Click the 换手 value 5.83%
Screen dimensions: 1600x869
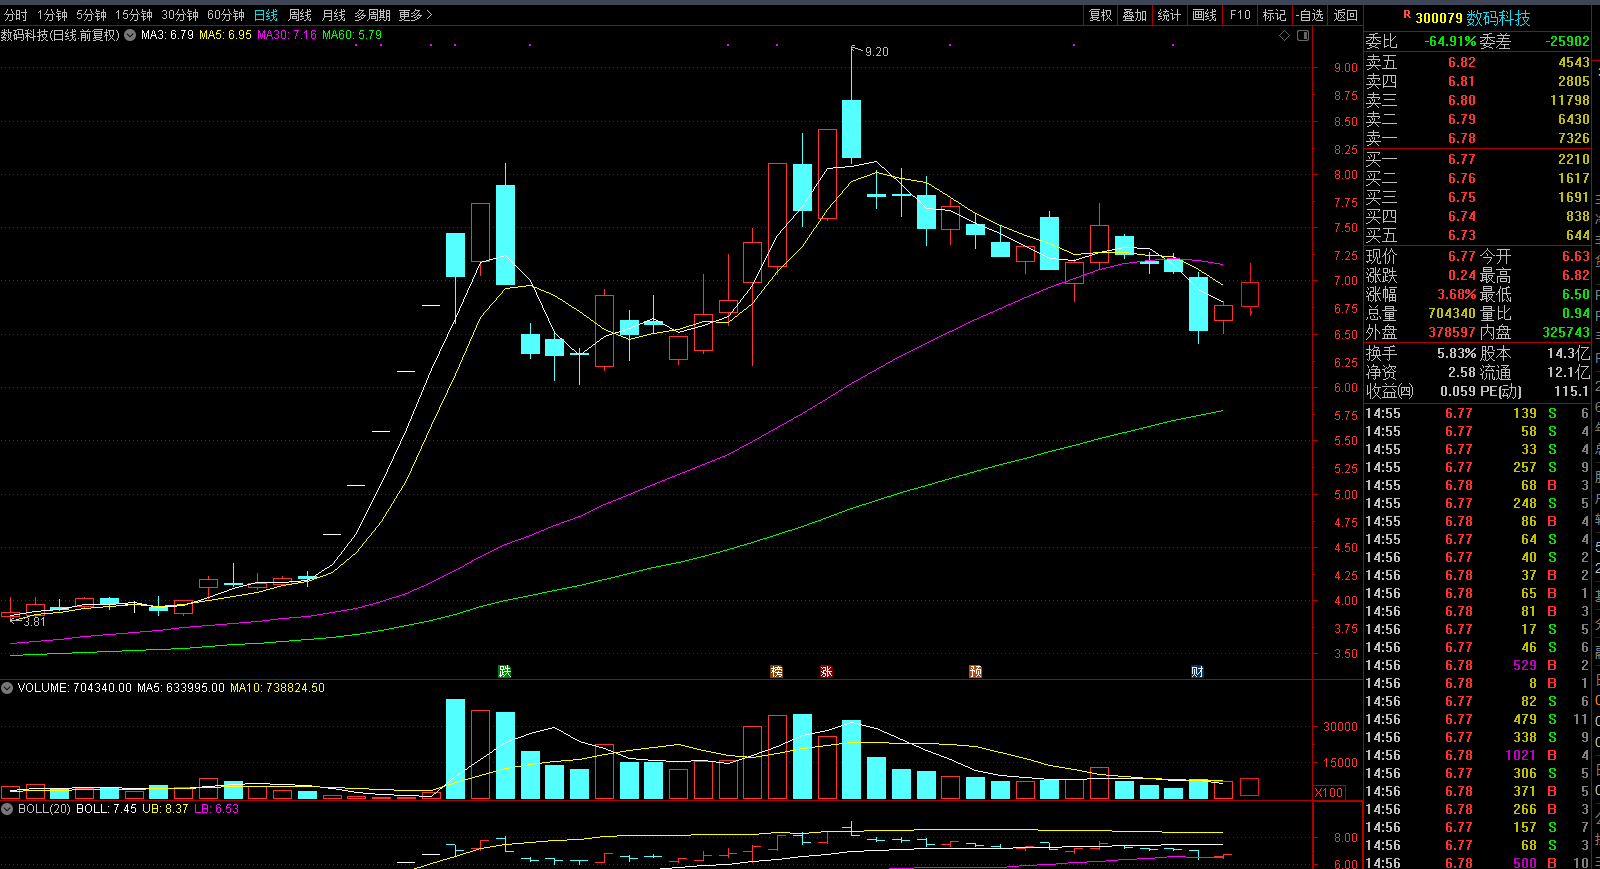click(x=1457, y=353)
